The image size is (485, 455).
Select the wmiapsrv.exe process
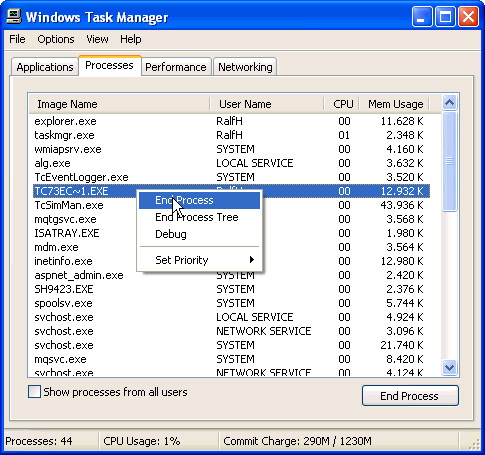(x=231, y=149)
